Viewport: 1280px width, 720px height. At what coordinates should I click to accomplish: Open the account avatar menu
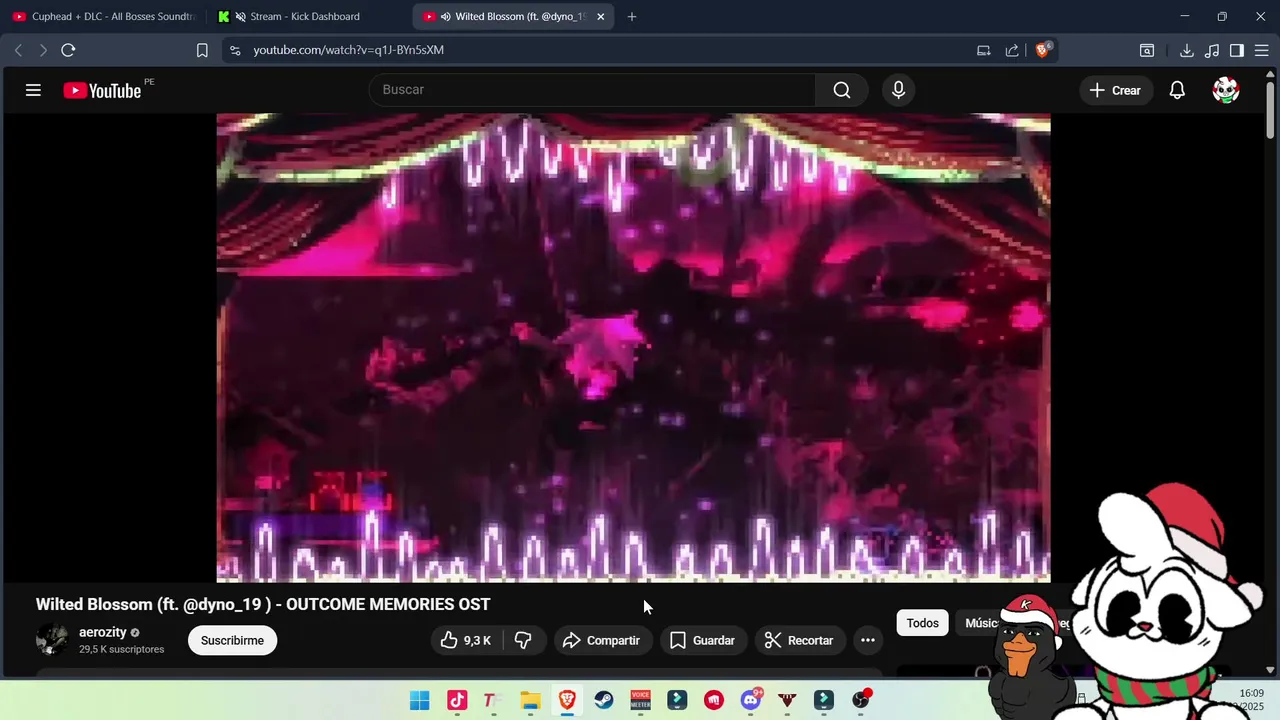coord(1226,90)
